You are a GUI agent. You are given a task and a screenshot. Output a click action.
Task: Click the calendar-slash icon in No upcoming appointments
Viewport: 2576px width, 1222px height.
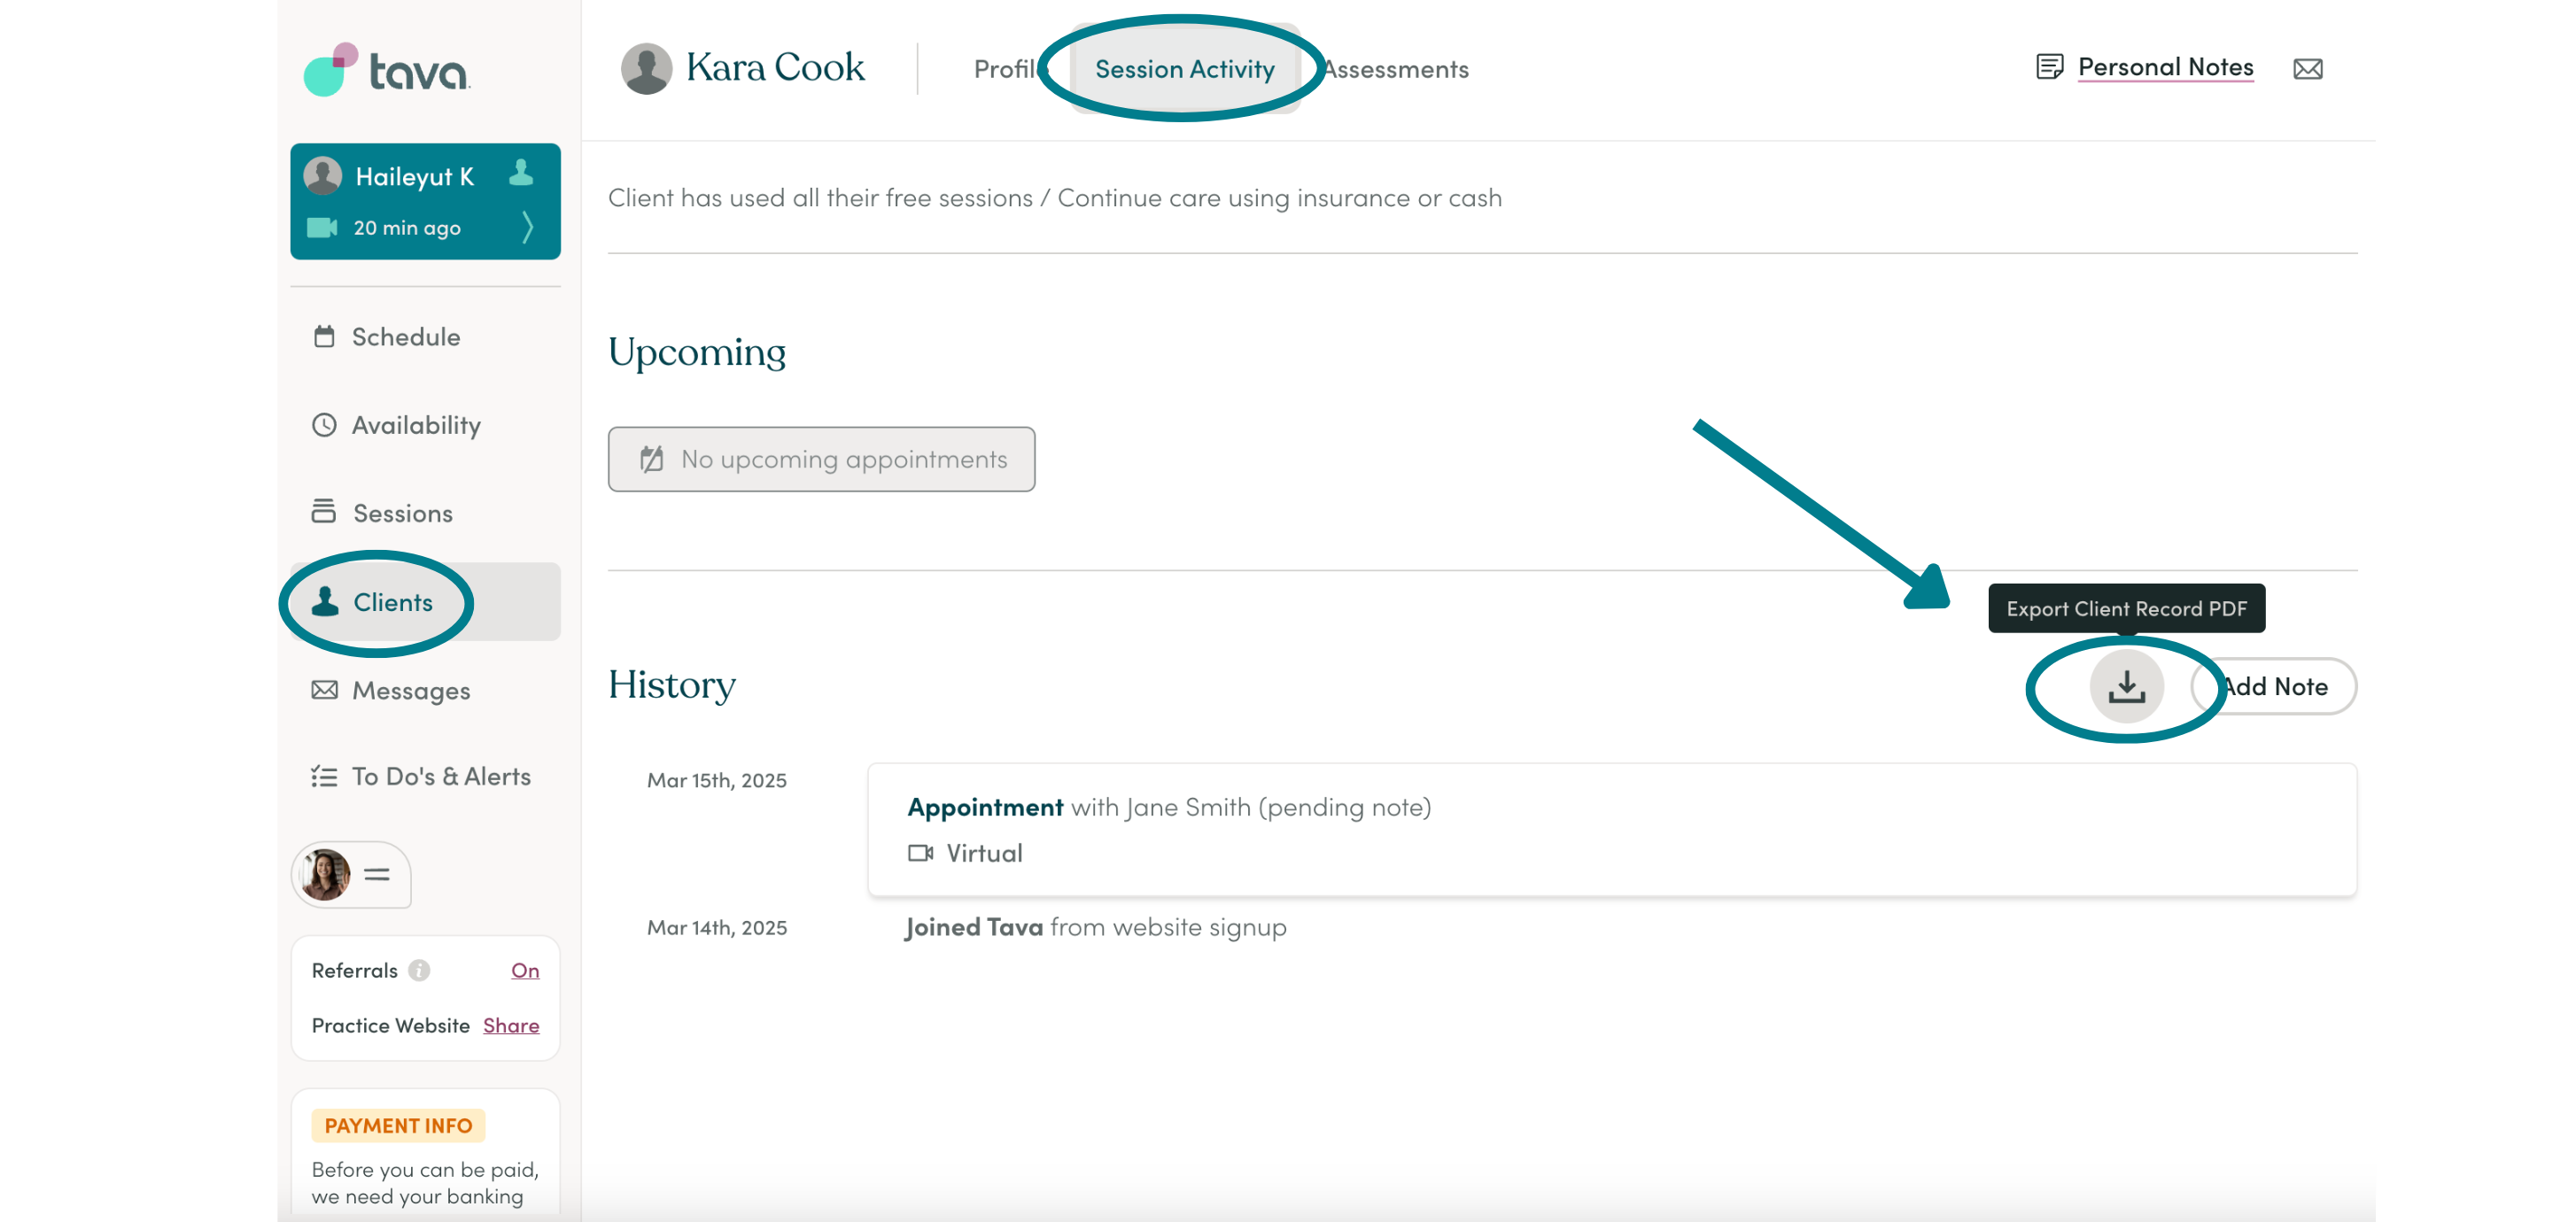click(x=651, y=458)
